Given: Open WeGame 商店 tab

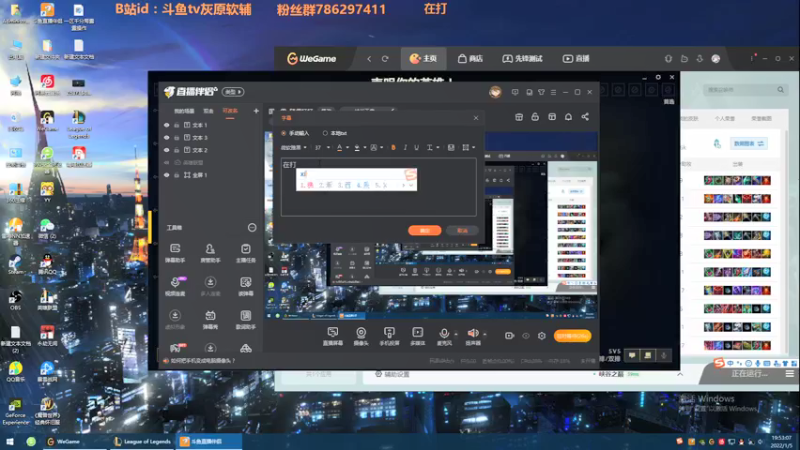Looking at the screenshot, I should pyautogui.click(x=470, y=59).
